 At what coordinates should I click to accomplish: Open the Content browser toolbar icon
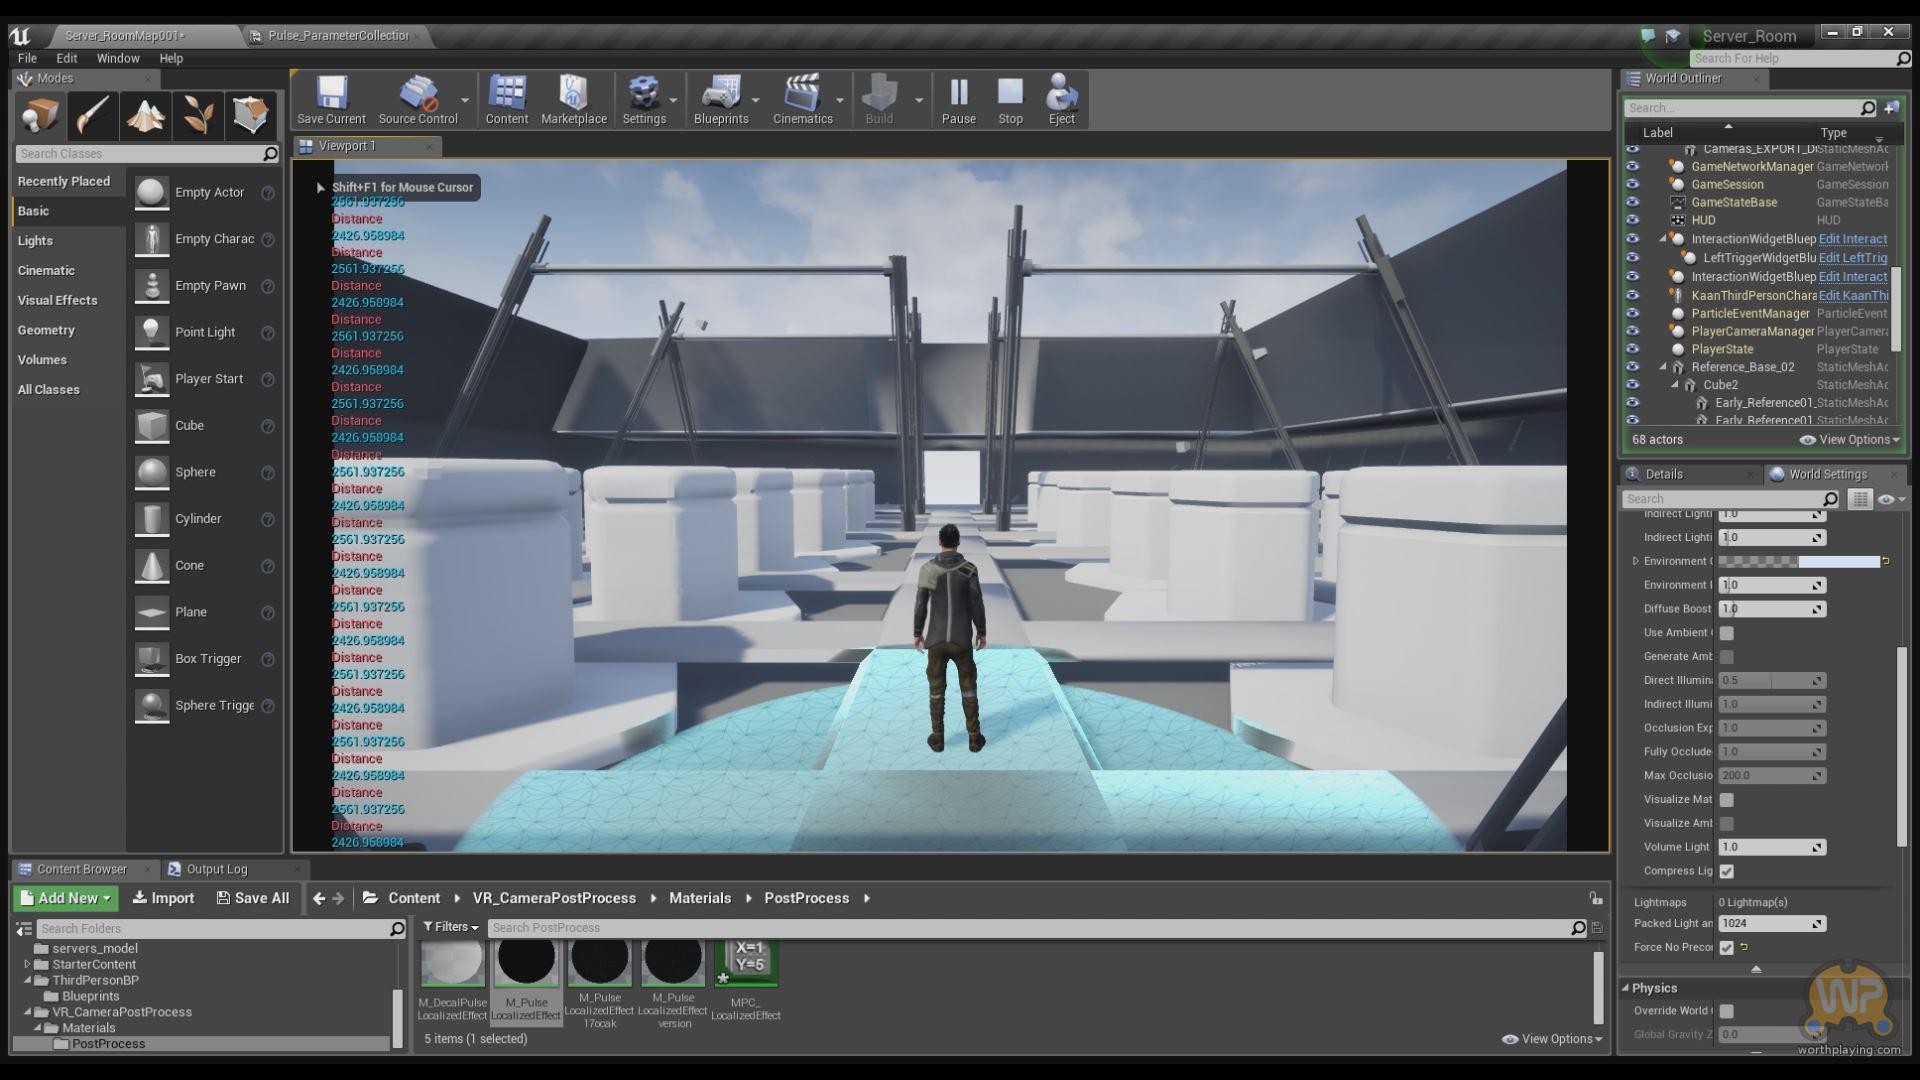506,99
